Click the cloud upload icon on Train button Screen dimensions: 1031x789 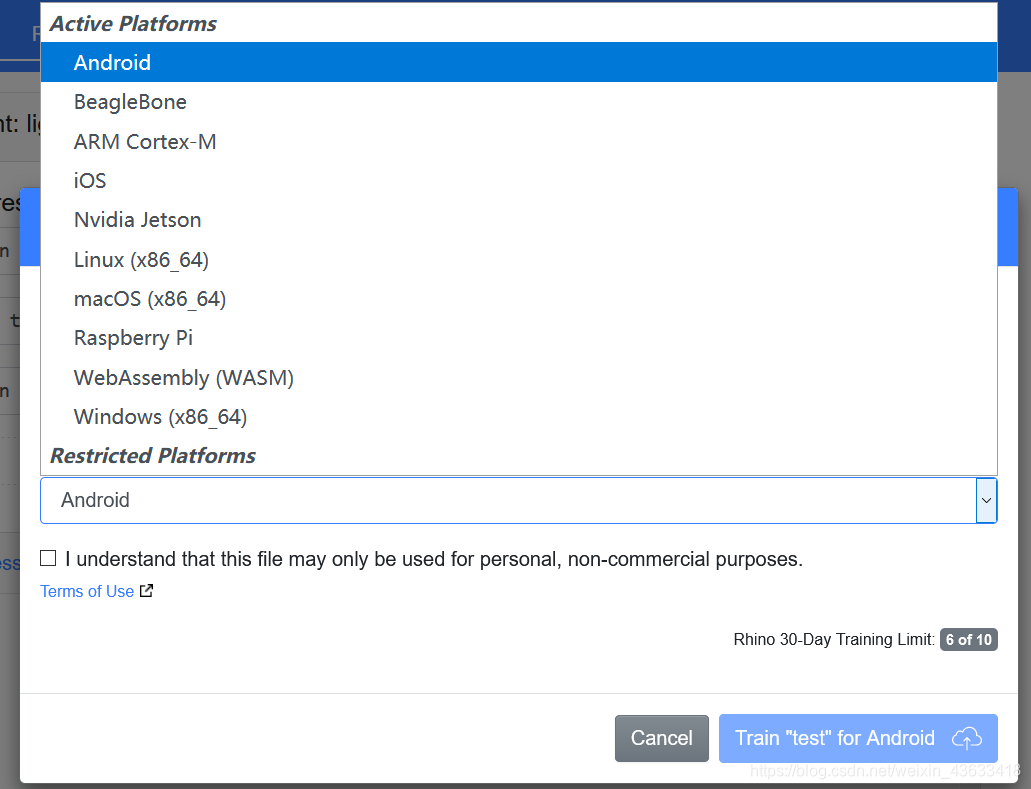[967, 738]
